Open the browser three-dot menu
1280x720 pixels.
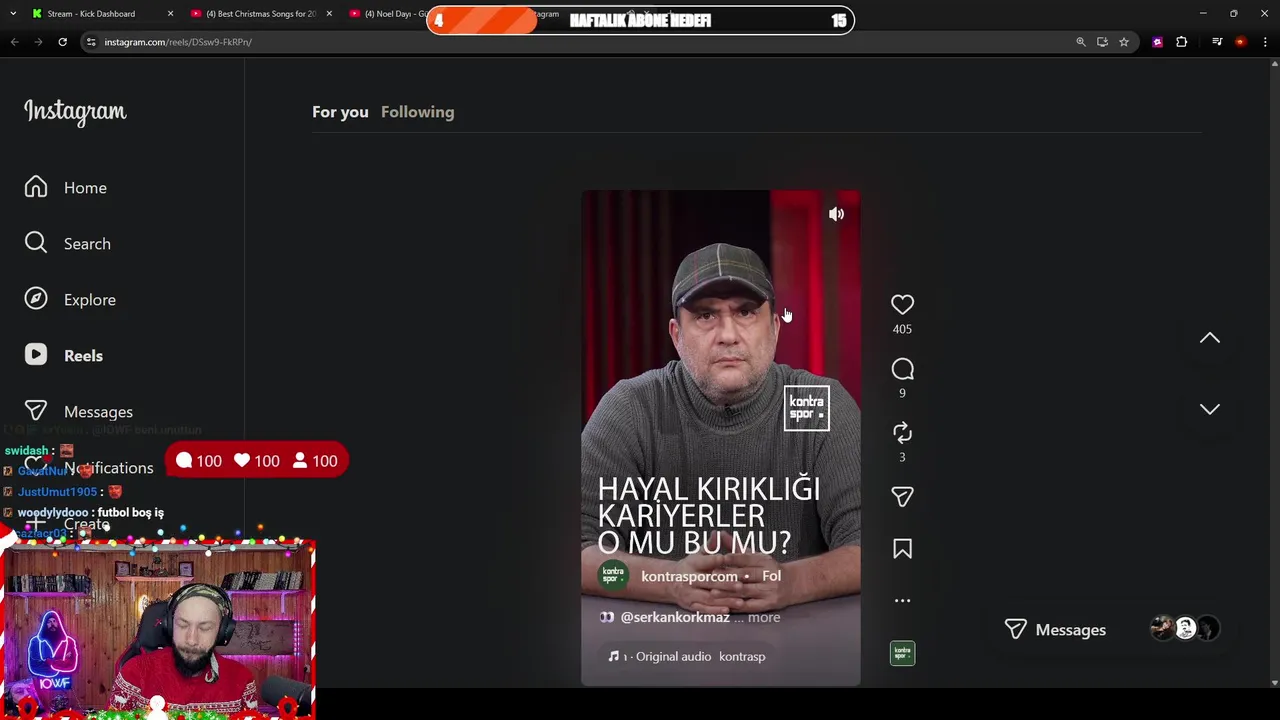(x=1265, y=42)
